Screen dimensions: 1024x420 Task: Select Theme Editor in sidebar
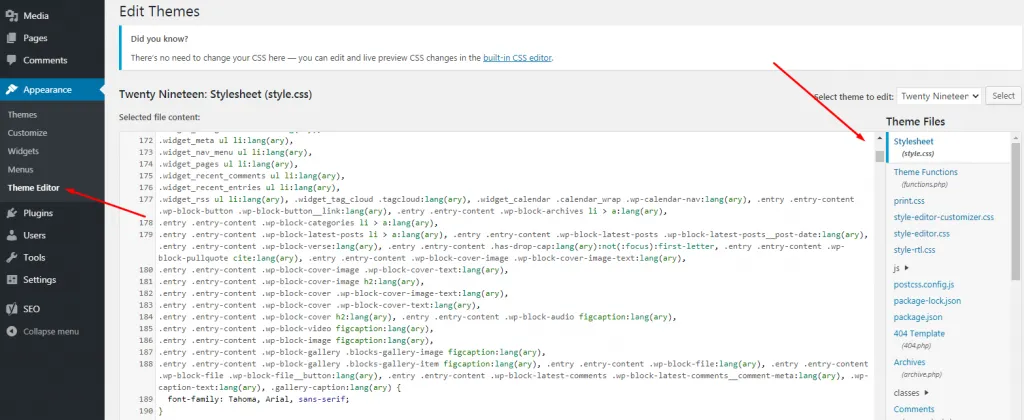click(x=33, y=187)
